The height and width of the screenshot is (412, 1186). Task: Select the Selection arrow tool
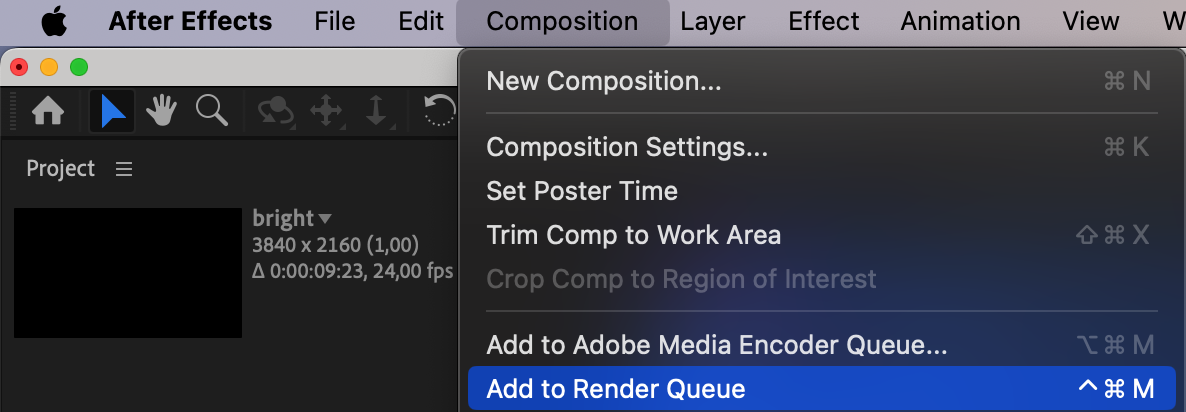point(112,111)
